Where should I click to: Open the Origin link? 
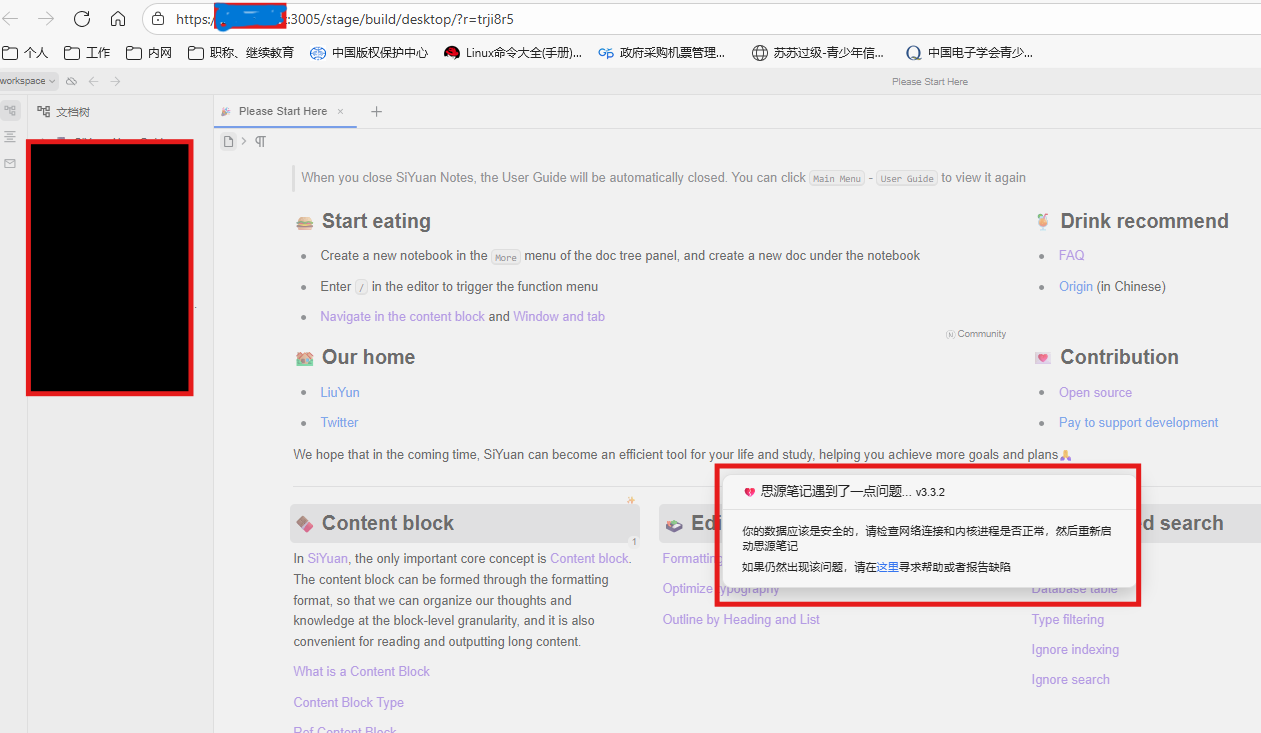coord(1076,286)
